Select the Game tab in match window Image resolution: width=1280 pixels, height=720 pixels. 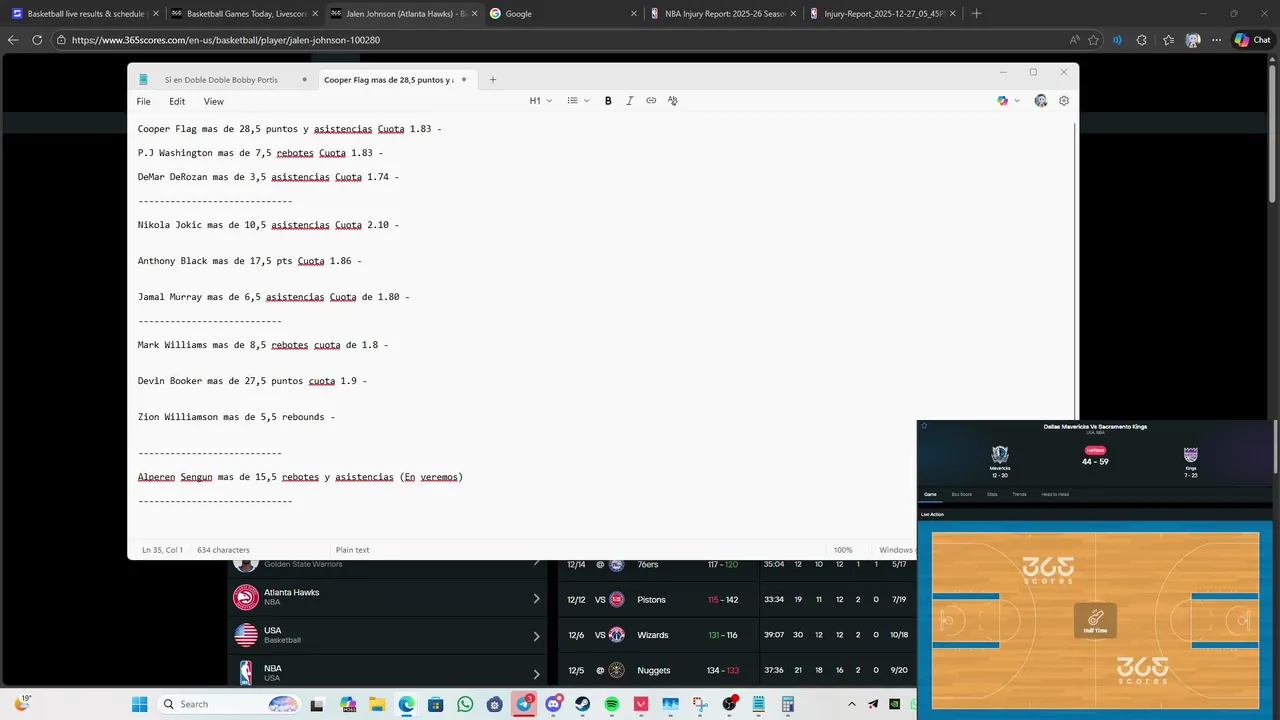coord(930,494)
